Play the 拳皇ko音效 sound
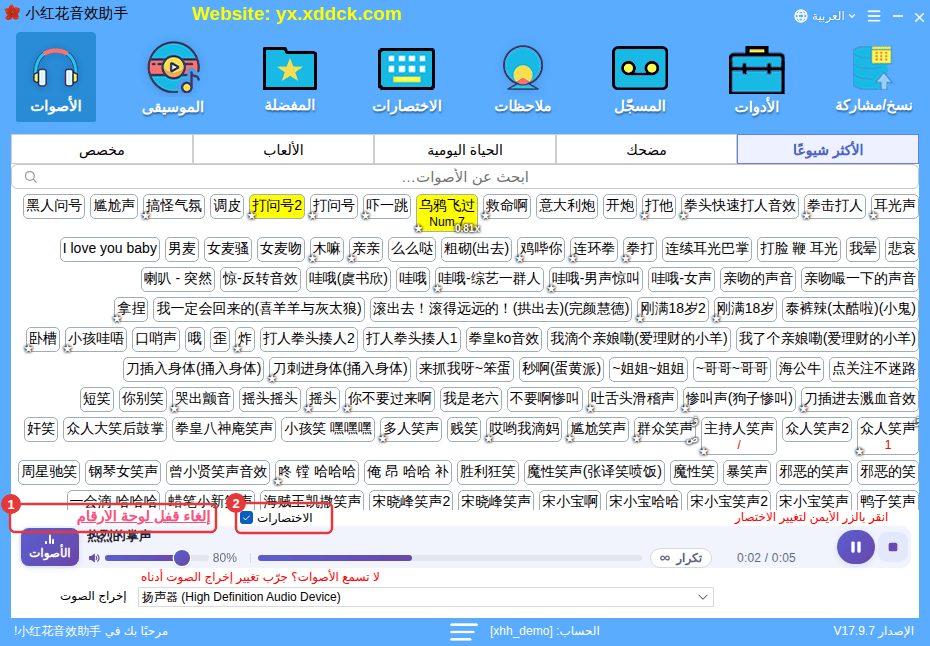Image resolution: width=930 pixels, height=646 pixels. 503,339
